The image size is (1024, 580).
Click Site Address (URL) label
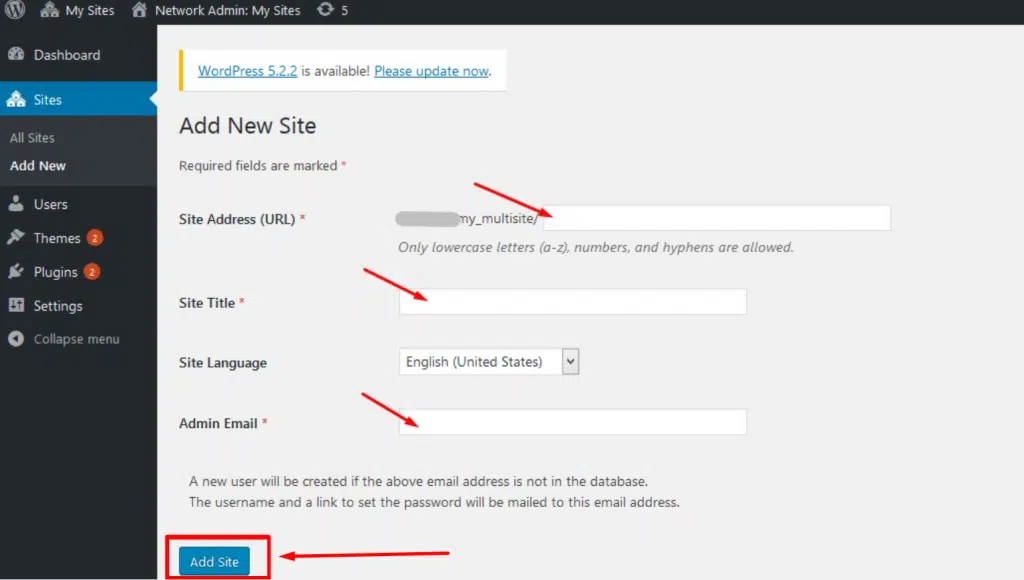237,219
